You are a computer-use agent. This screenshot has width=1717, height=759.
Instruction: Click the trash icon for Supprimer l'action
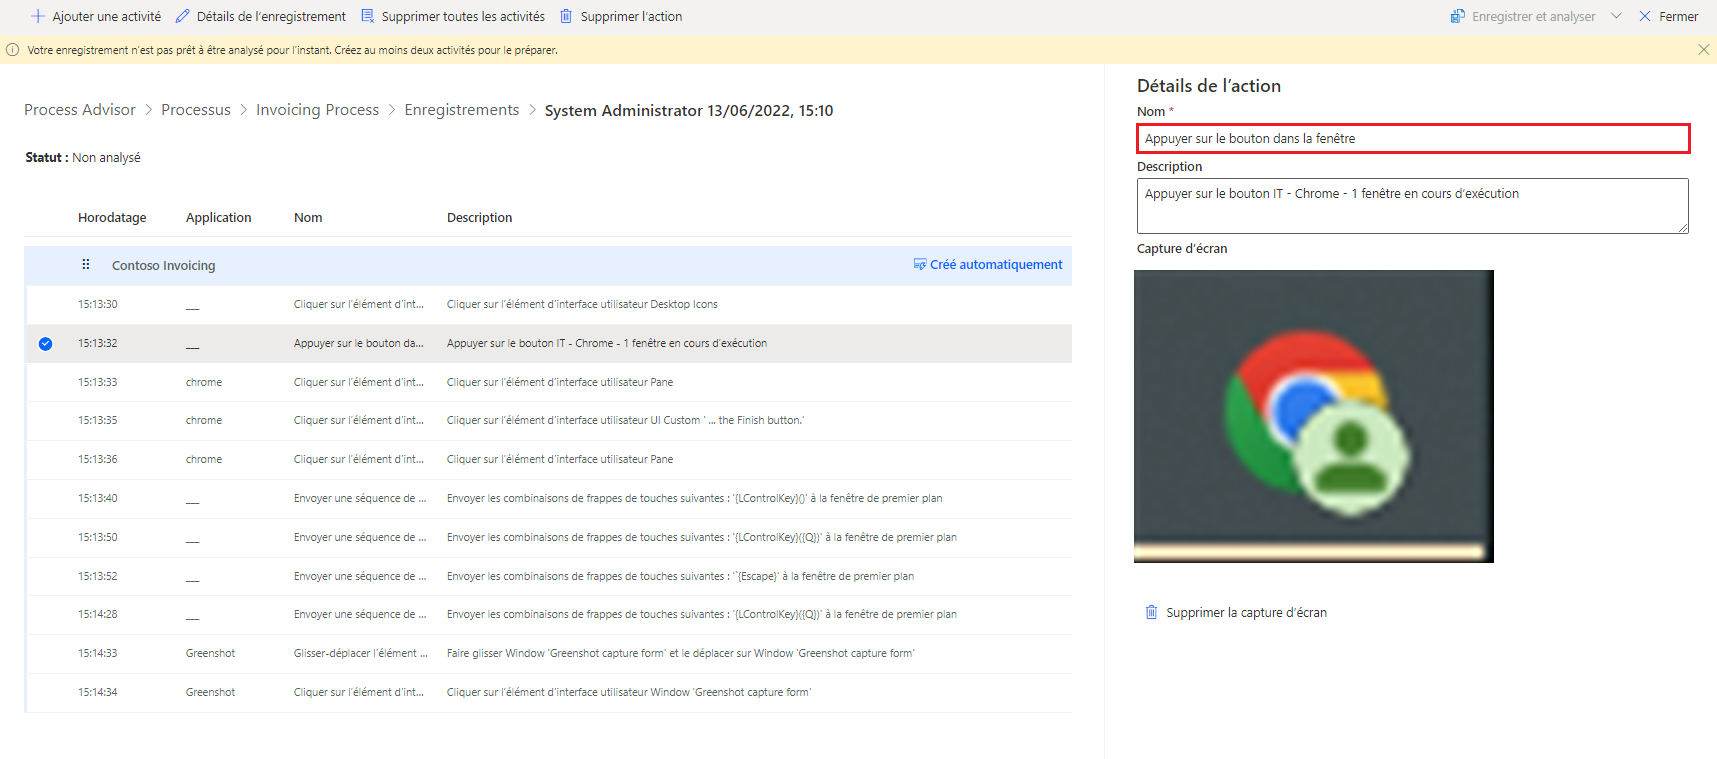pos(566,17)
